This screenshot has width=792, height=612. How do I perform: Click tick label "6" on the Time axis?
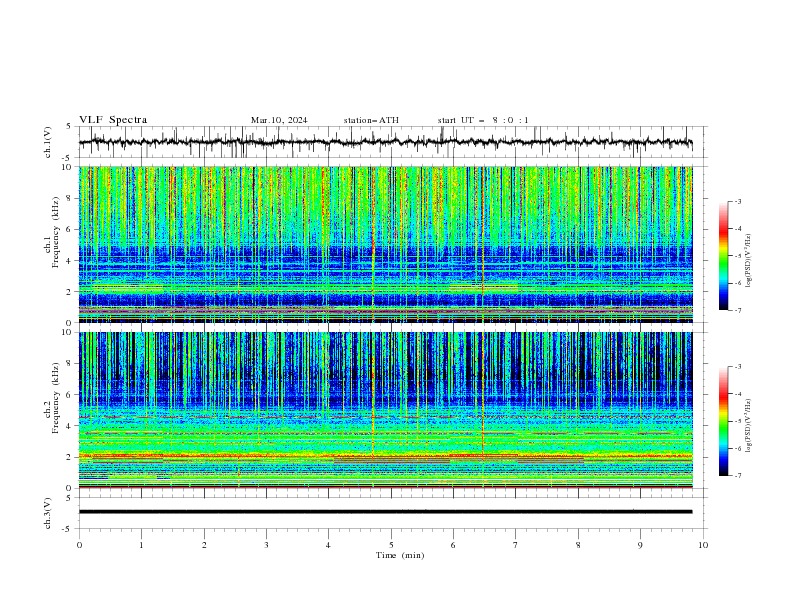[453, 545]
